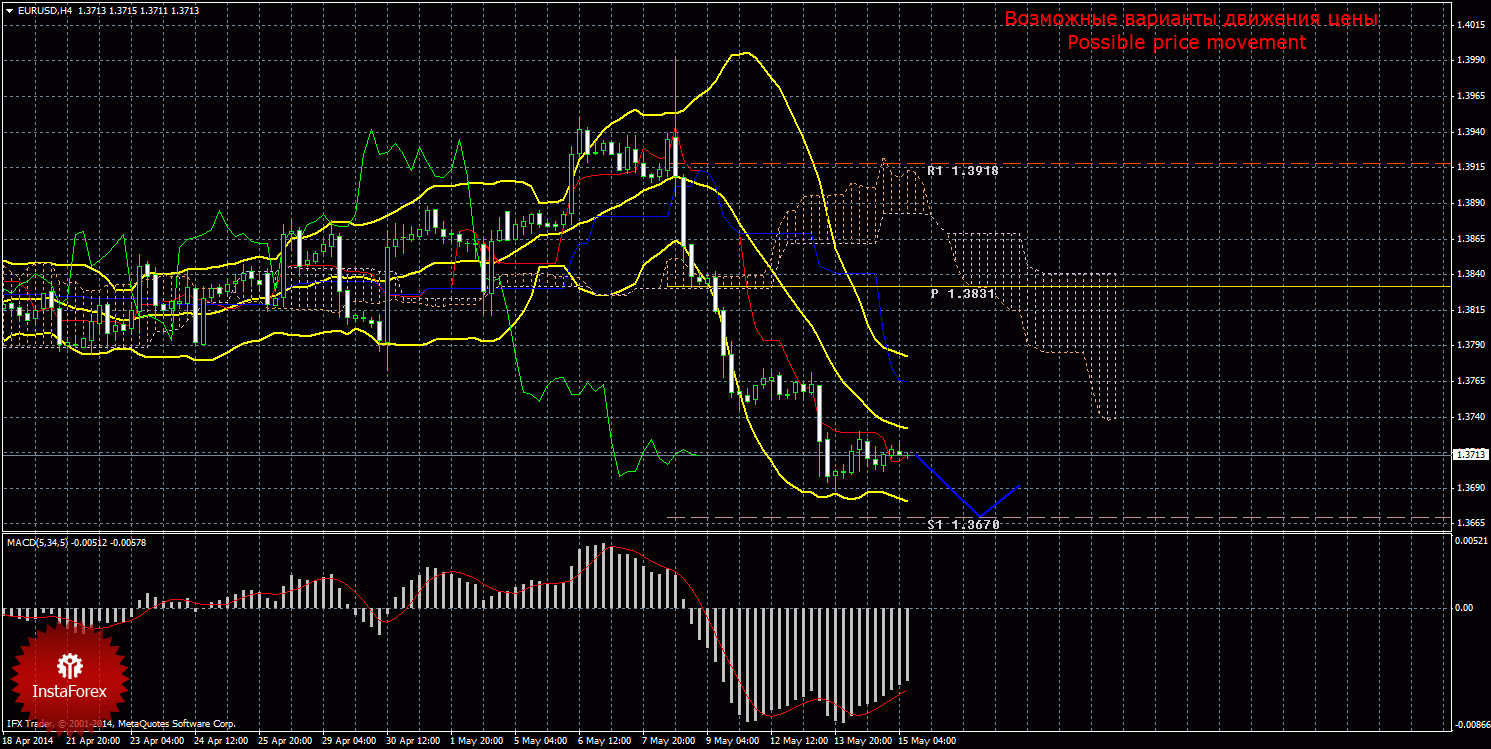Image resolution: width=1491 pixels, height=749 pixels.
Task: Click the 23 Apr 04:00 time label
Action: pos(158,741)
